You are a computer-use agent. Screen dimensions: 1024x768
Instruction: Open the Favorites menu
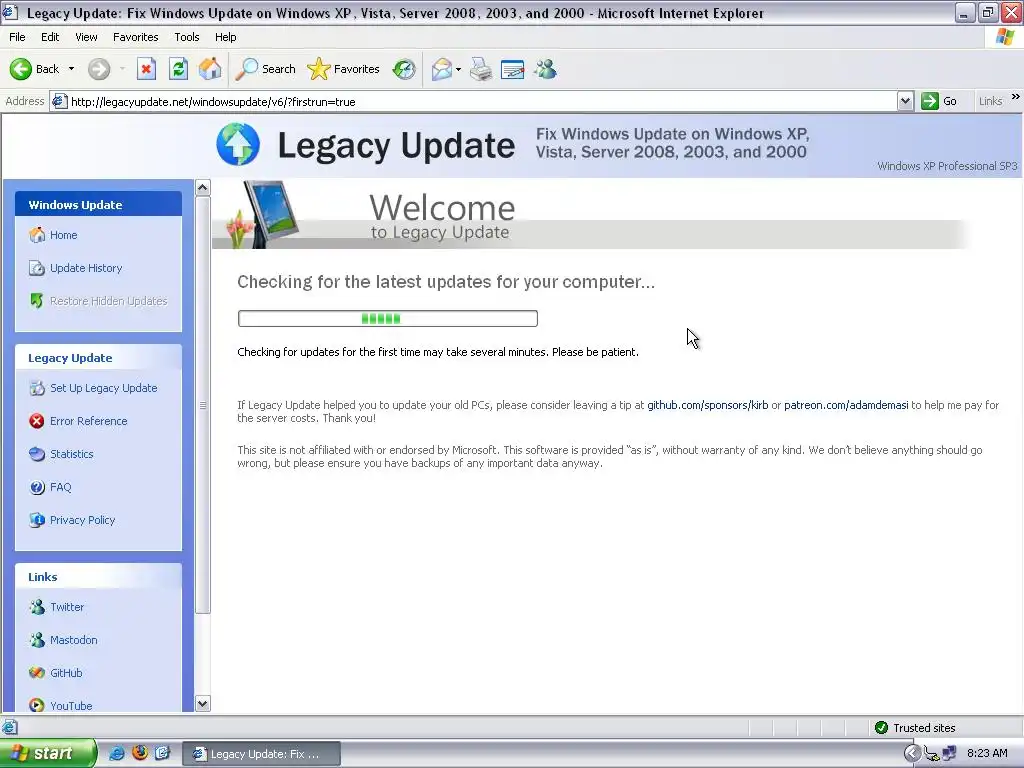tap(136, 37)
